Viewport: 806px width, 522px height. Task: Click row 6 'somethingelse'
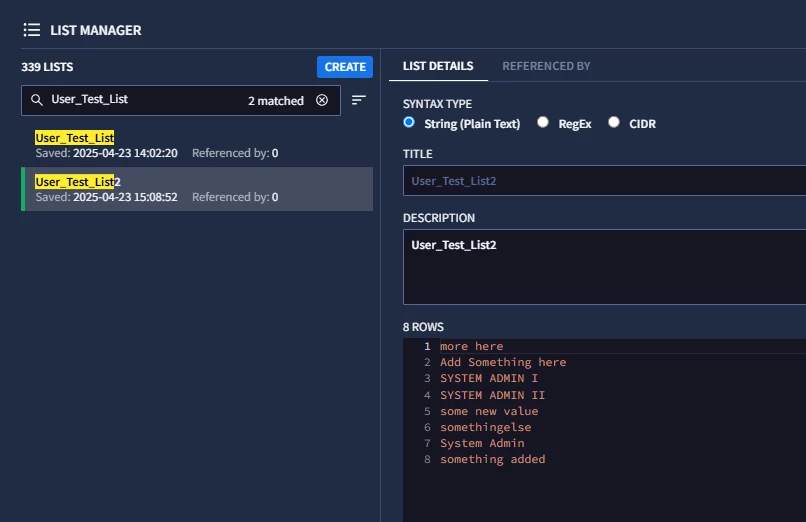(485, 427)
